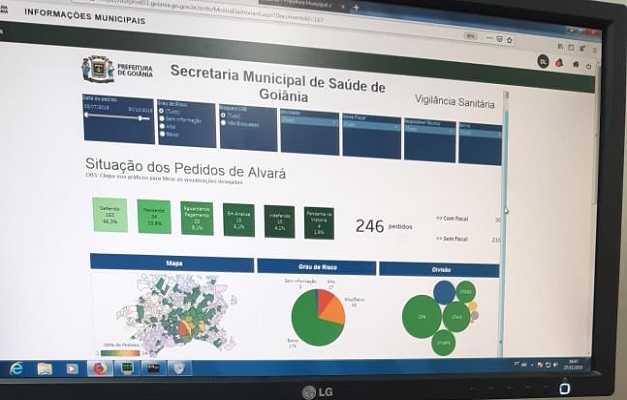This screenshot has width=627, height=400.
Task: Open the shield taskbar app
Action: (179, 368)
